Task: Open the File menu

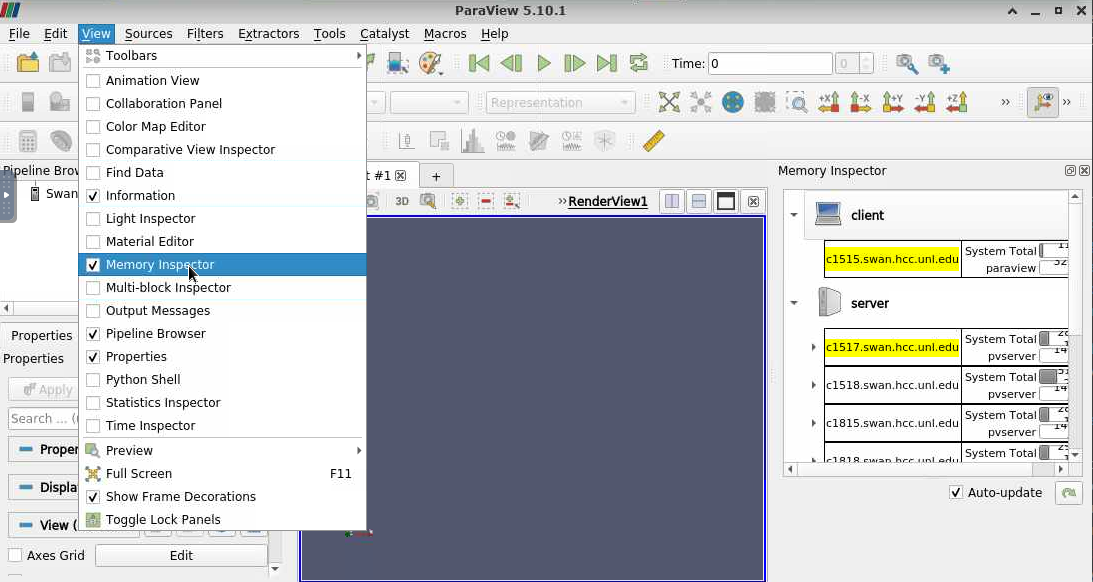Action: coord(19,33)
